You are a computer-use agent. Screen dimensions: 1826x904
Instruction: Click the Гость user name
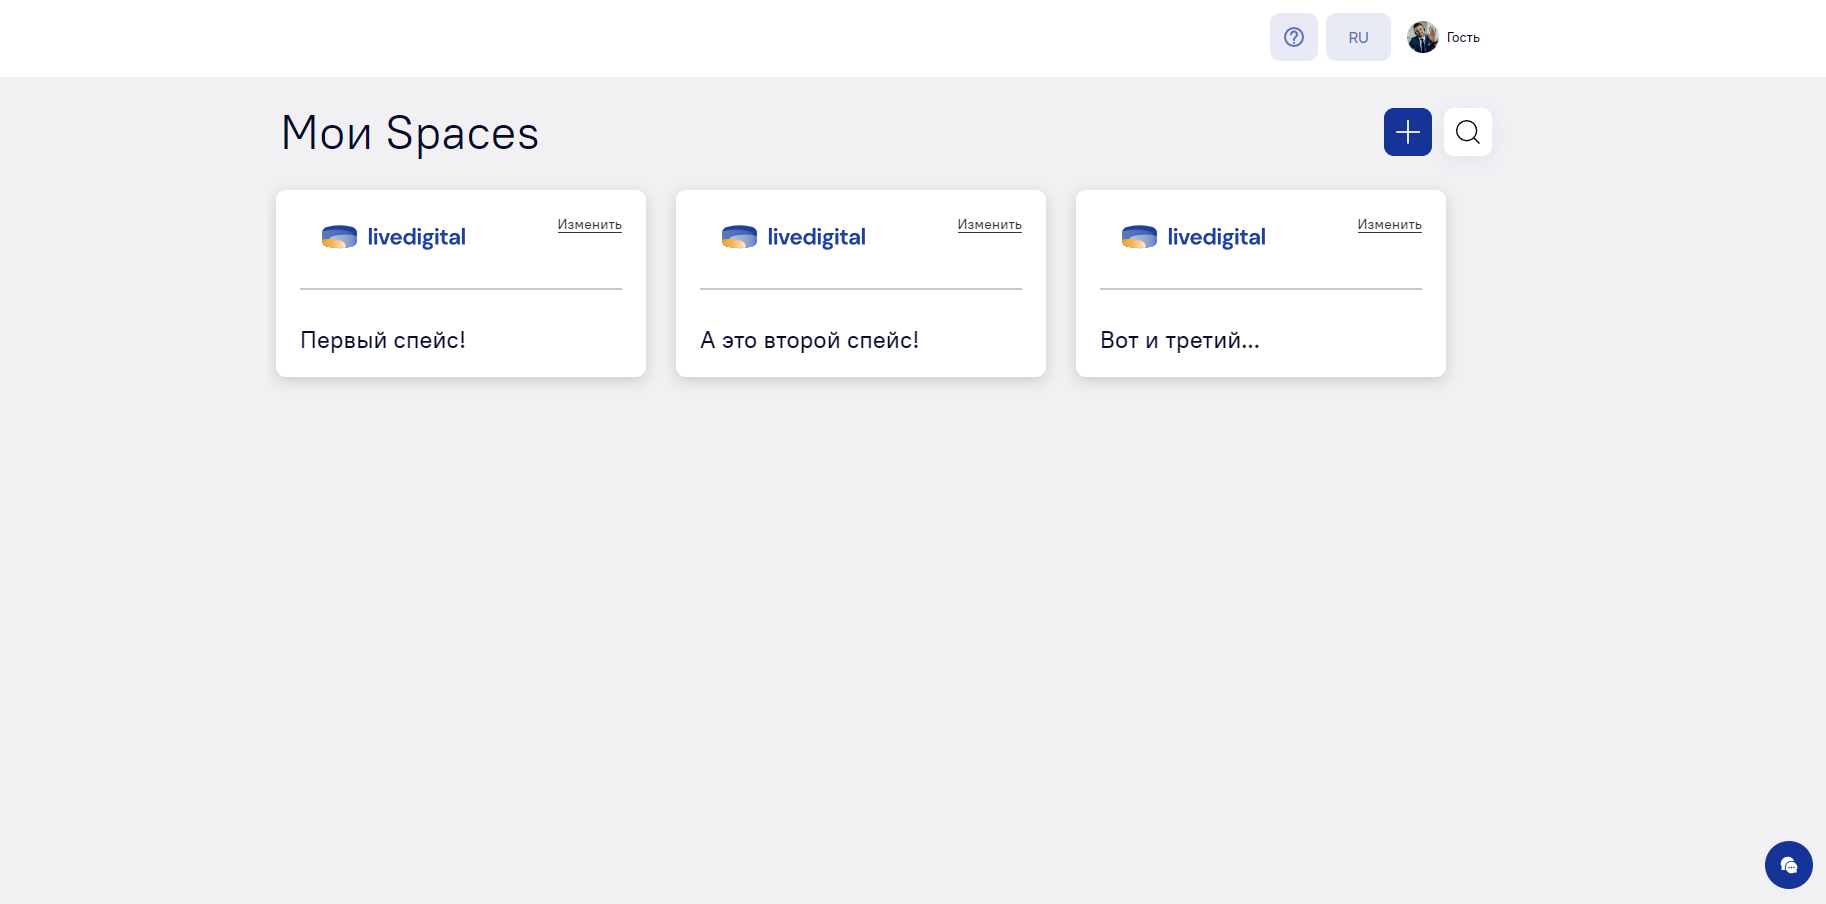(x=1463, y=38)
